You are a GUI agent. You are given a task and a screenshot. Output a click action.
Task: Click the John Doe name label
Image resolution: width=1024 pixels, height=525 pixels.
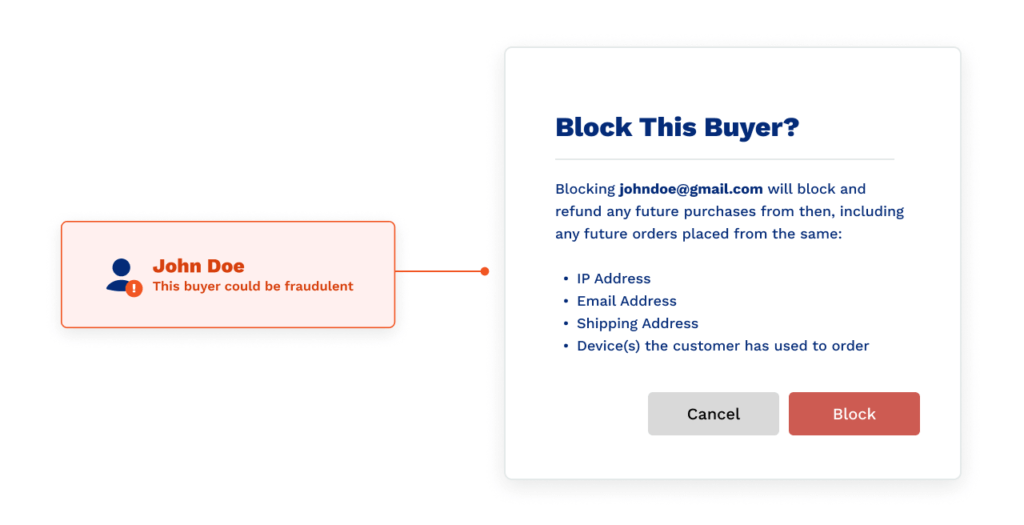[198, 266]
